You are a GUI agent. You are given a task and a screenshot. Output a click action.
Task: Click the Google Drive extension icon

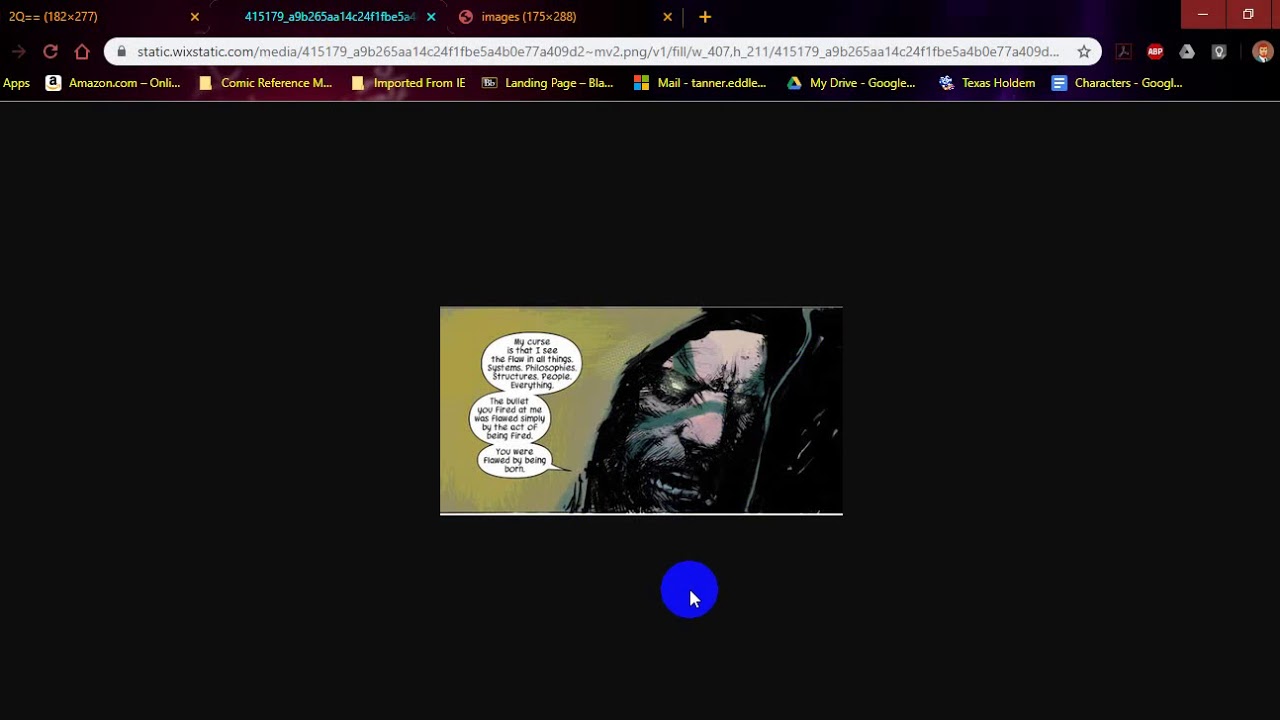tap(1187, 52)
